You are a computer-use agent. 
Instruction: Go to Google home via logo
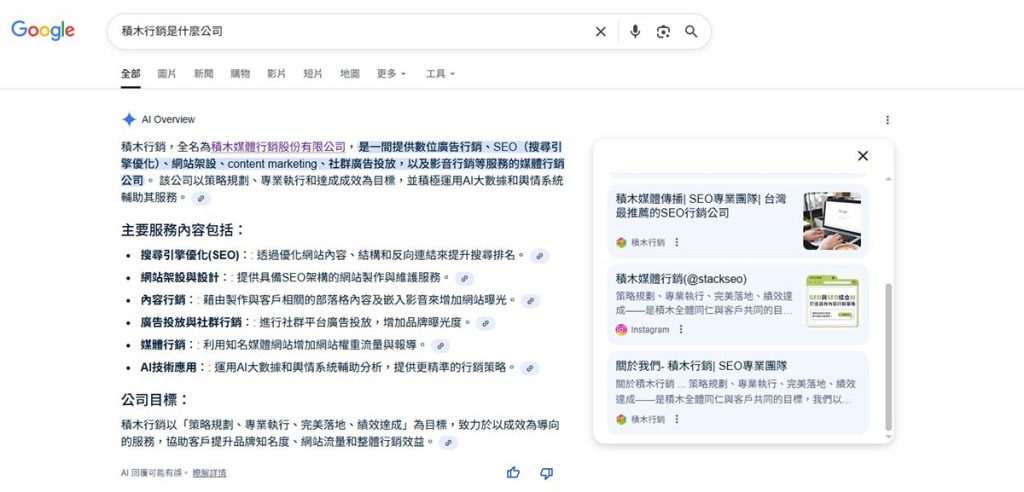coord(43,31)
